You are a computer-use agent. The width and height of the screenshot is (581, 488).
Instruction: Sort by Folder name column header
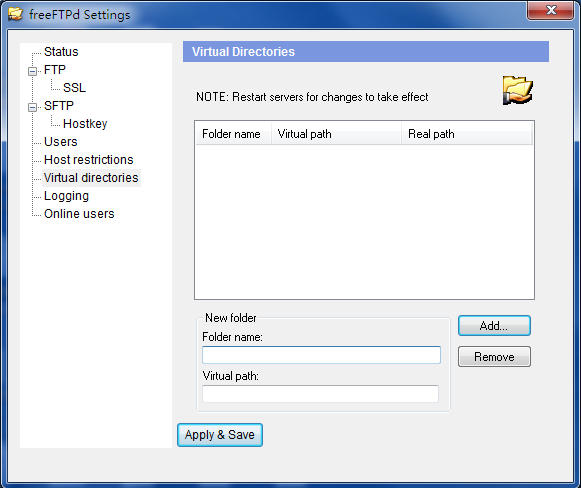(233, 134)
